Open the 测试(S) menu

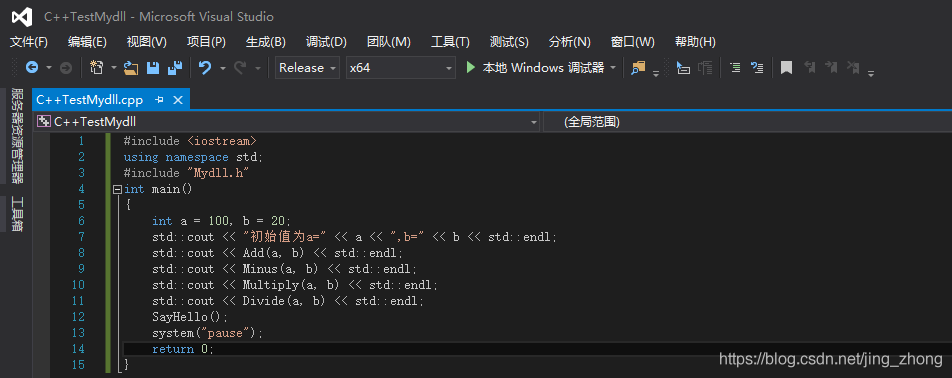(x=509, y=42)
